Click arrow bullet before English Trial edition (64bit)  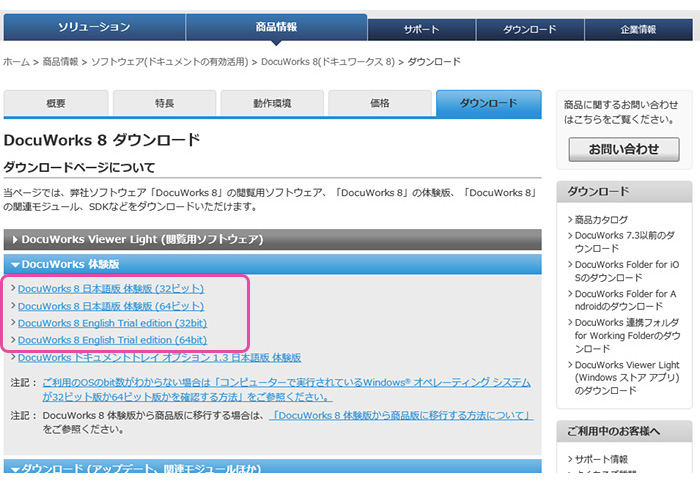(13, 340)
